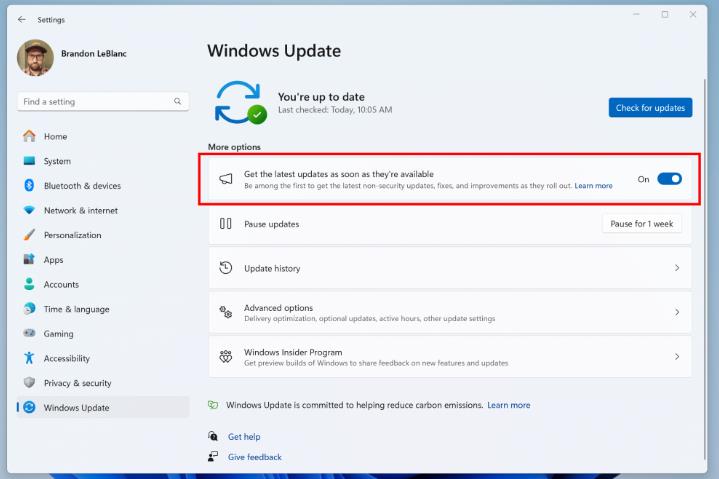The image size is (719, 479).
Task: Maximize the Settings window
Action: 665,15
